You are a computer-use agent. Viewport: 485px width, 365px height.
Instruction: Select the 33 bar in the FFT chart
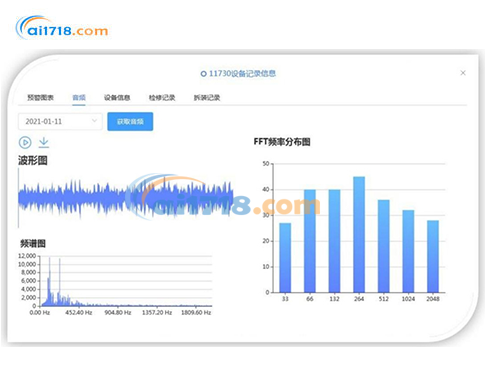[x=285, y=258]
